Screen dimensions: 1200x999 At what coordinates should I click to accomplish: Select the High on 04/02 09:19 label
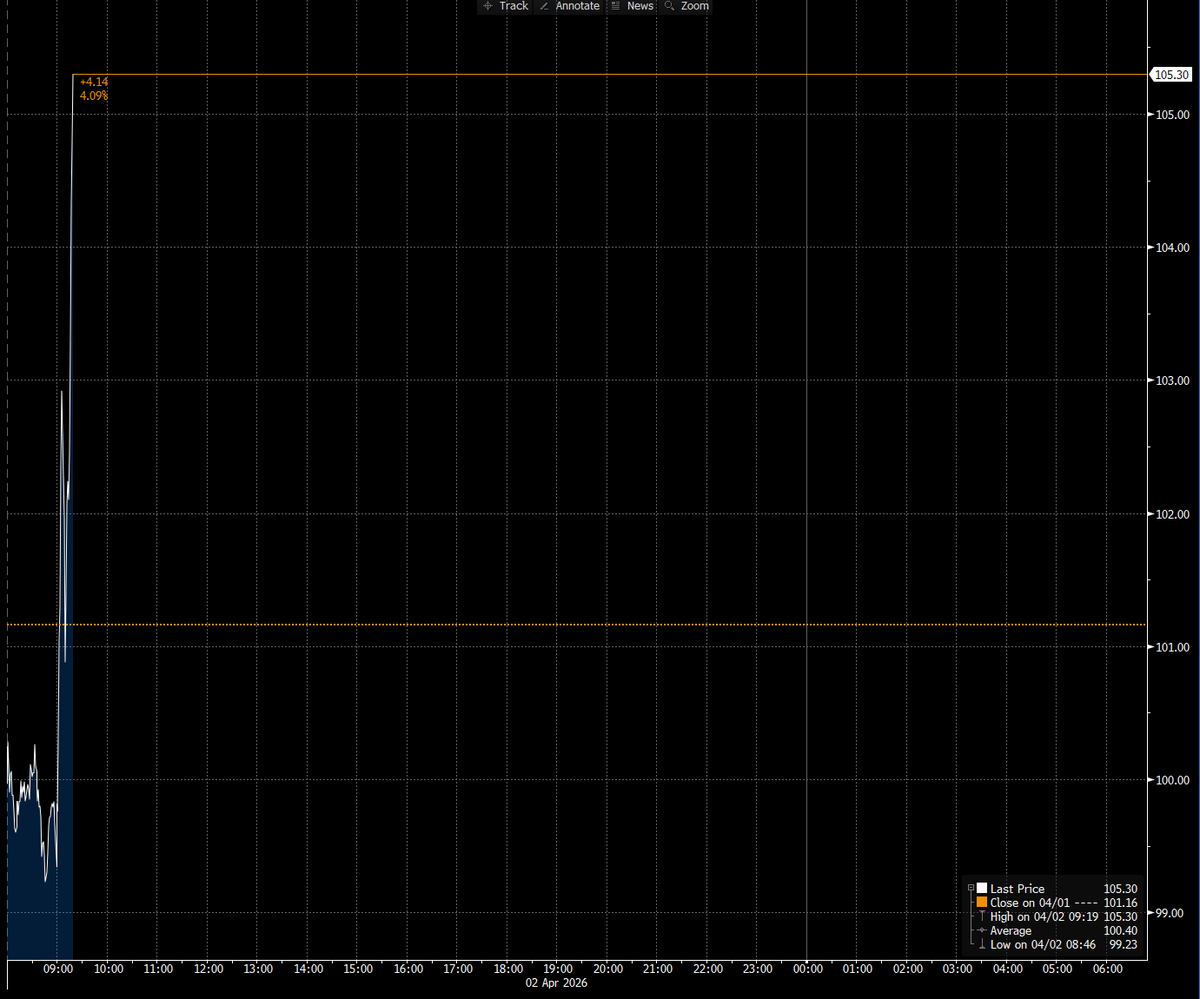[x=1044, y=916]
